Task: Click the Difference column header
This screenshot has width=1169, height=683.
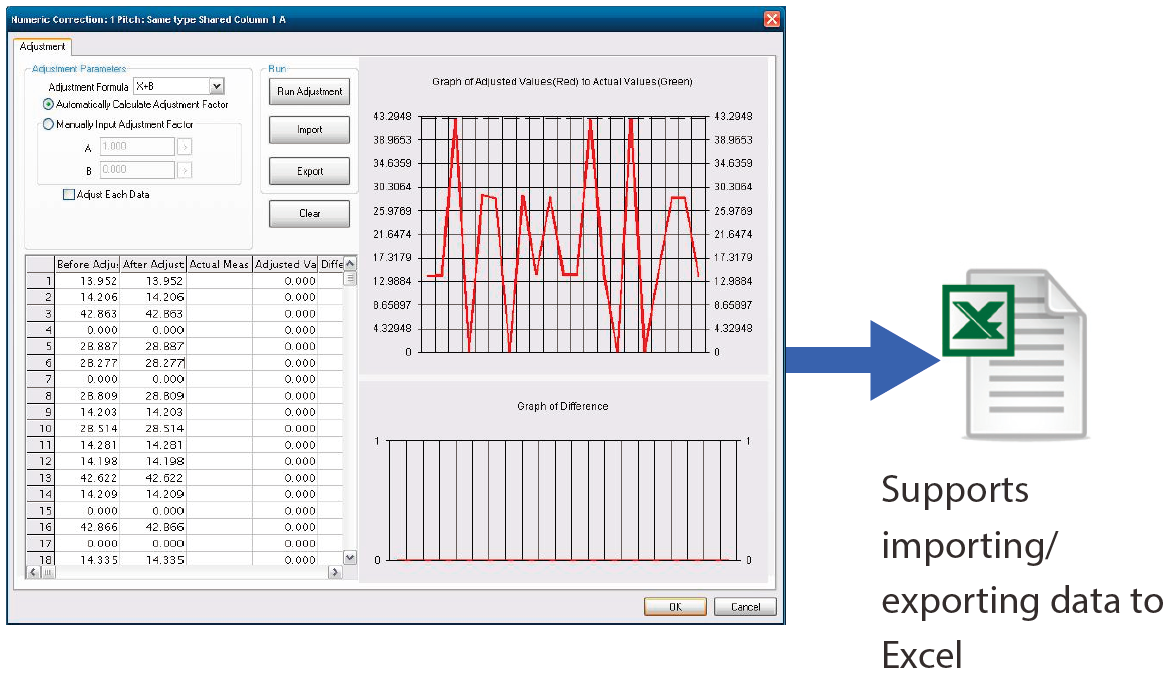Action: tap(331, 264)
